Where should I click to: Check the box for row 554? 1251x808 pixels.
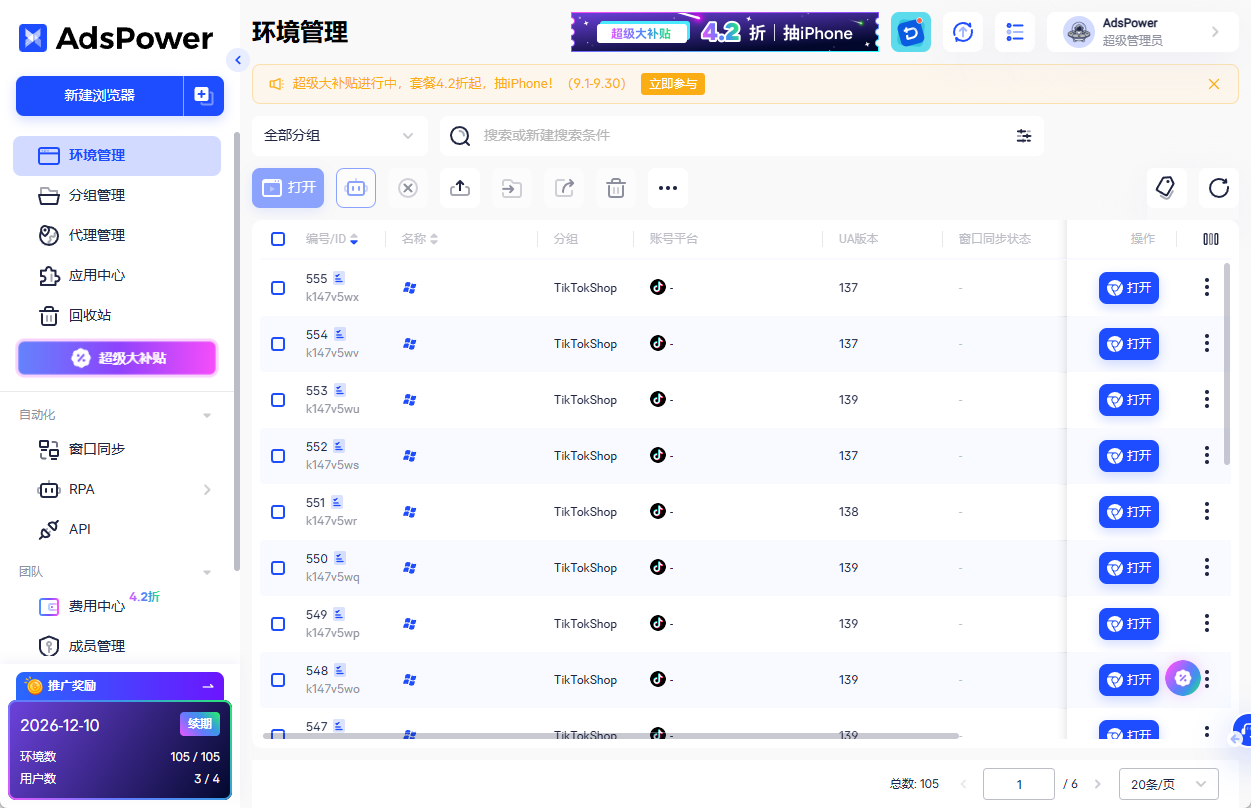click(278, 344)
